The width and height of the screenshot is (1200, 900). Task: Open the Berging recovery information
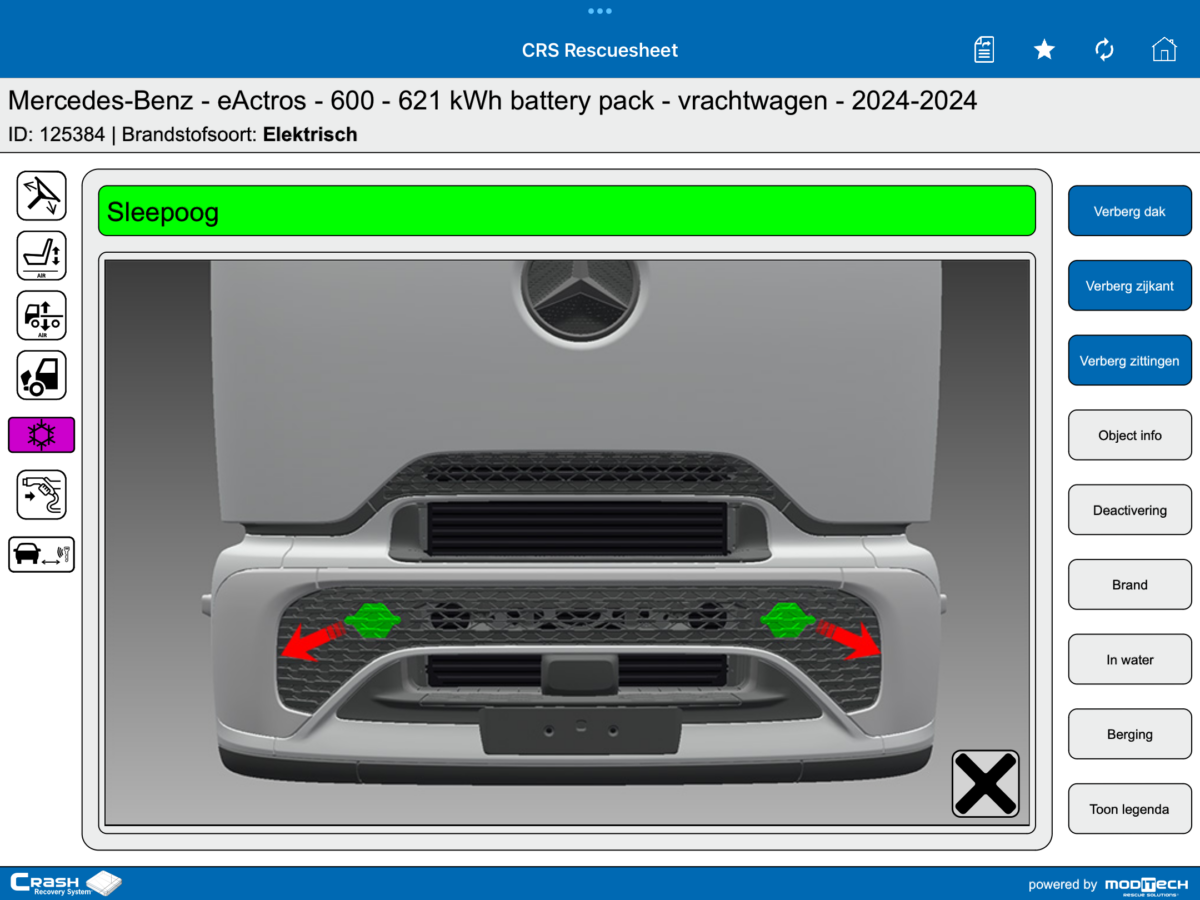click(x=1130, y=734)
